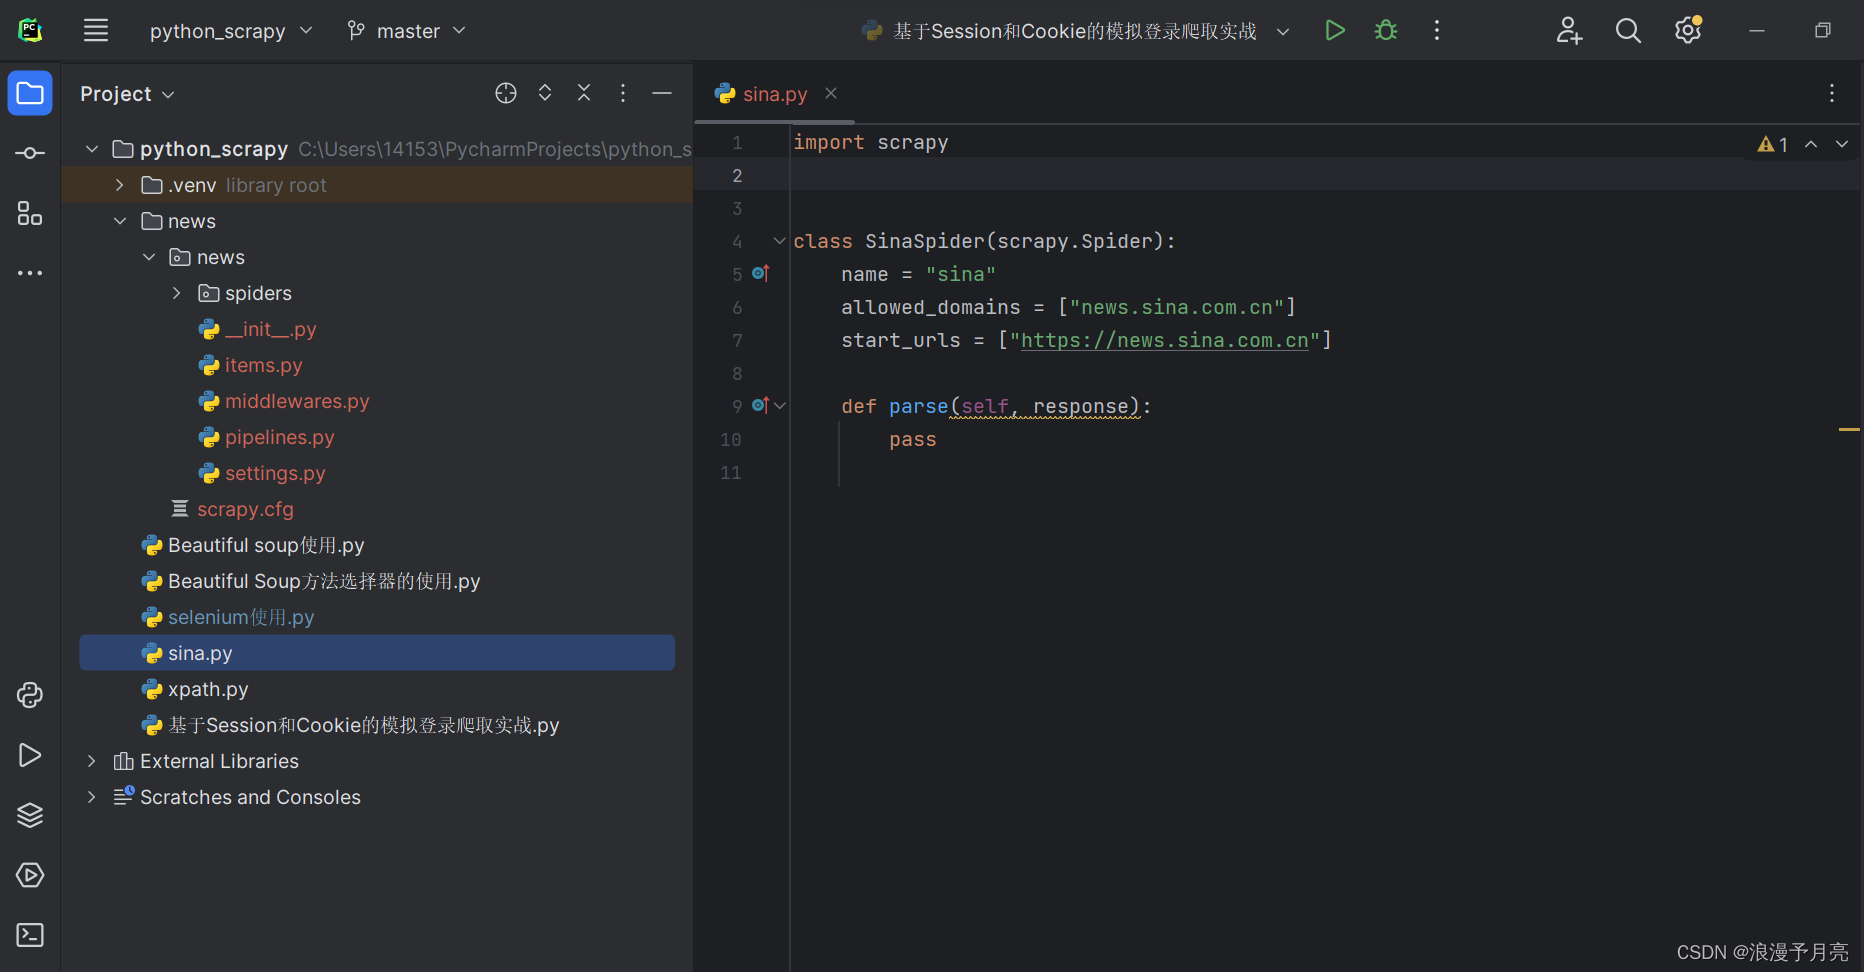Open the Services tool window
Image resolution: width=1864 pixels, height=972 pixels.
[x=30, y=875]
